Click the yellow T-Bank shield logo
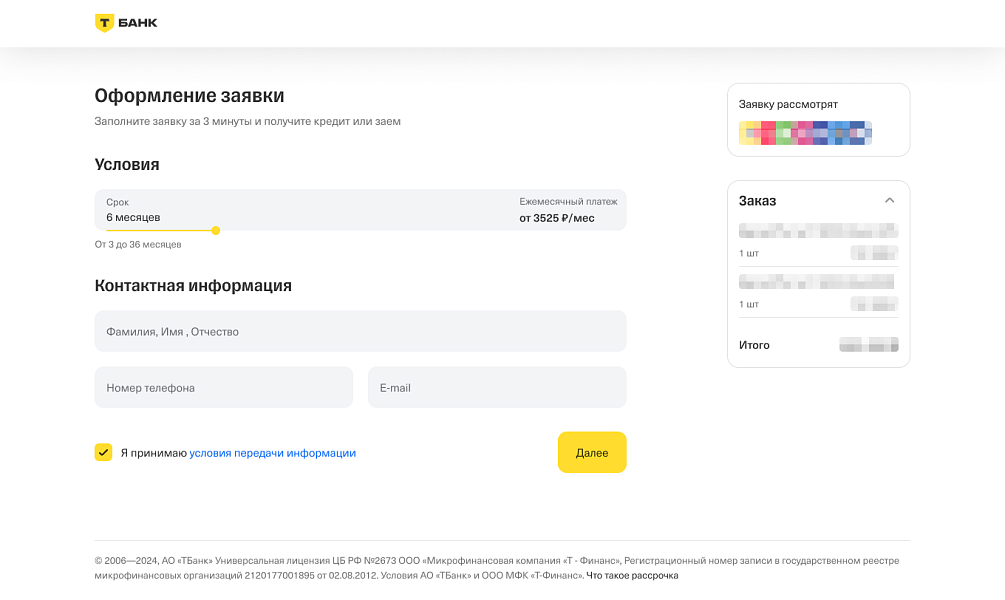The height and width of the screenshot is (600, 1005). pos(104,23)
